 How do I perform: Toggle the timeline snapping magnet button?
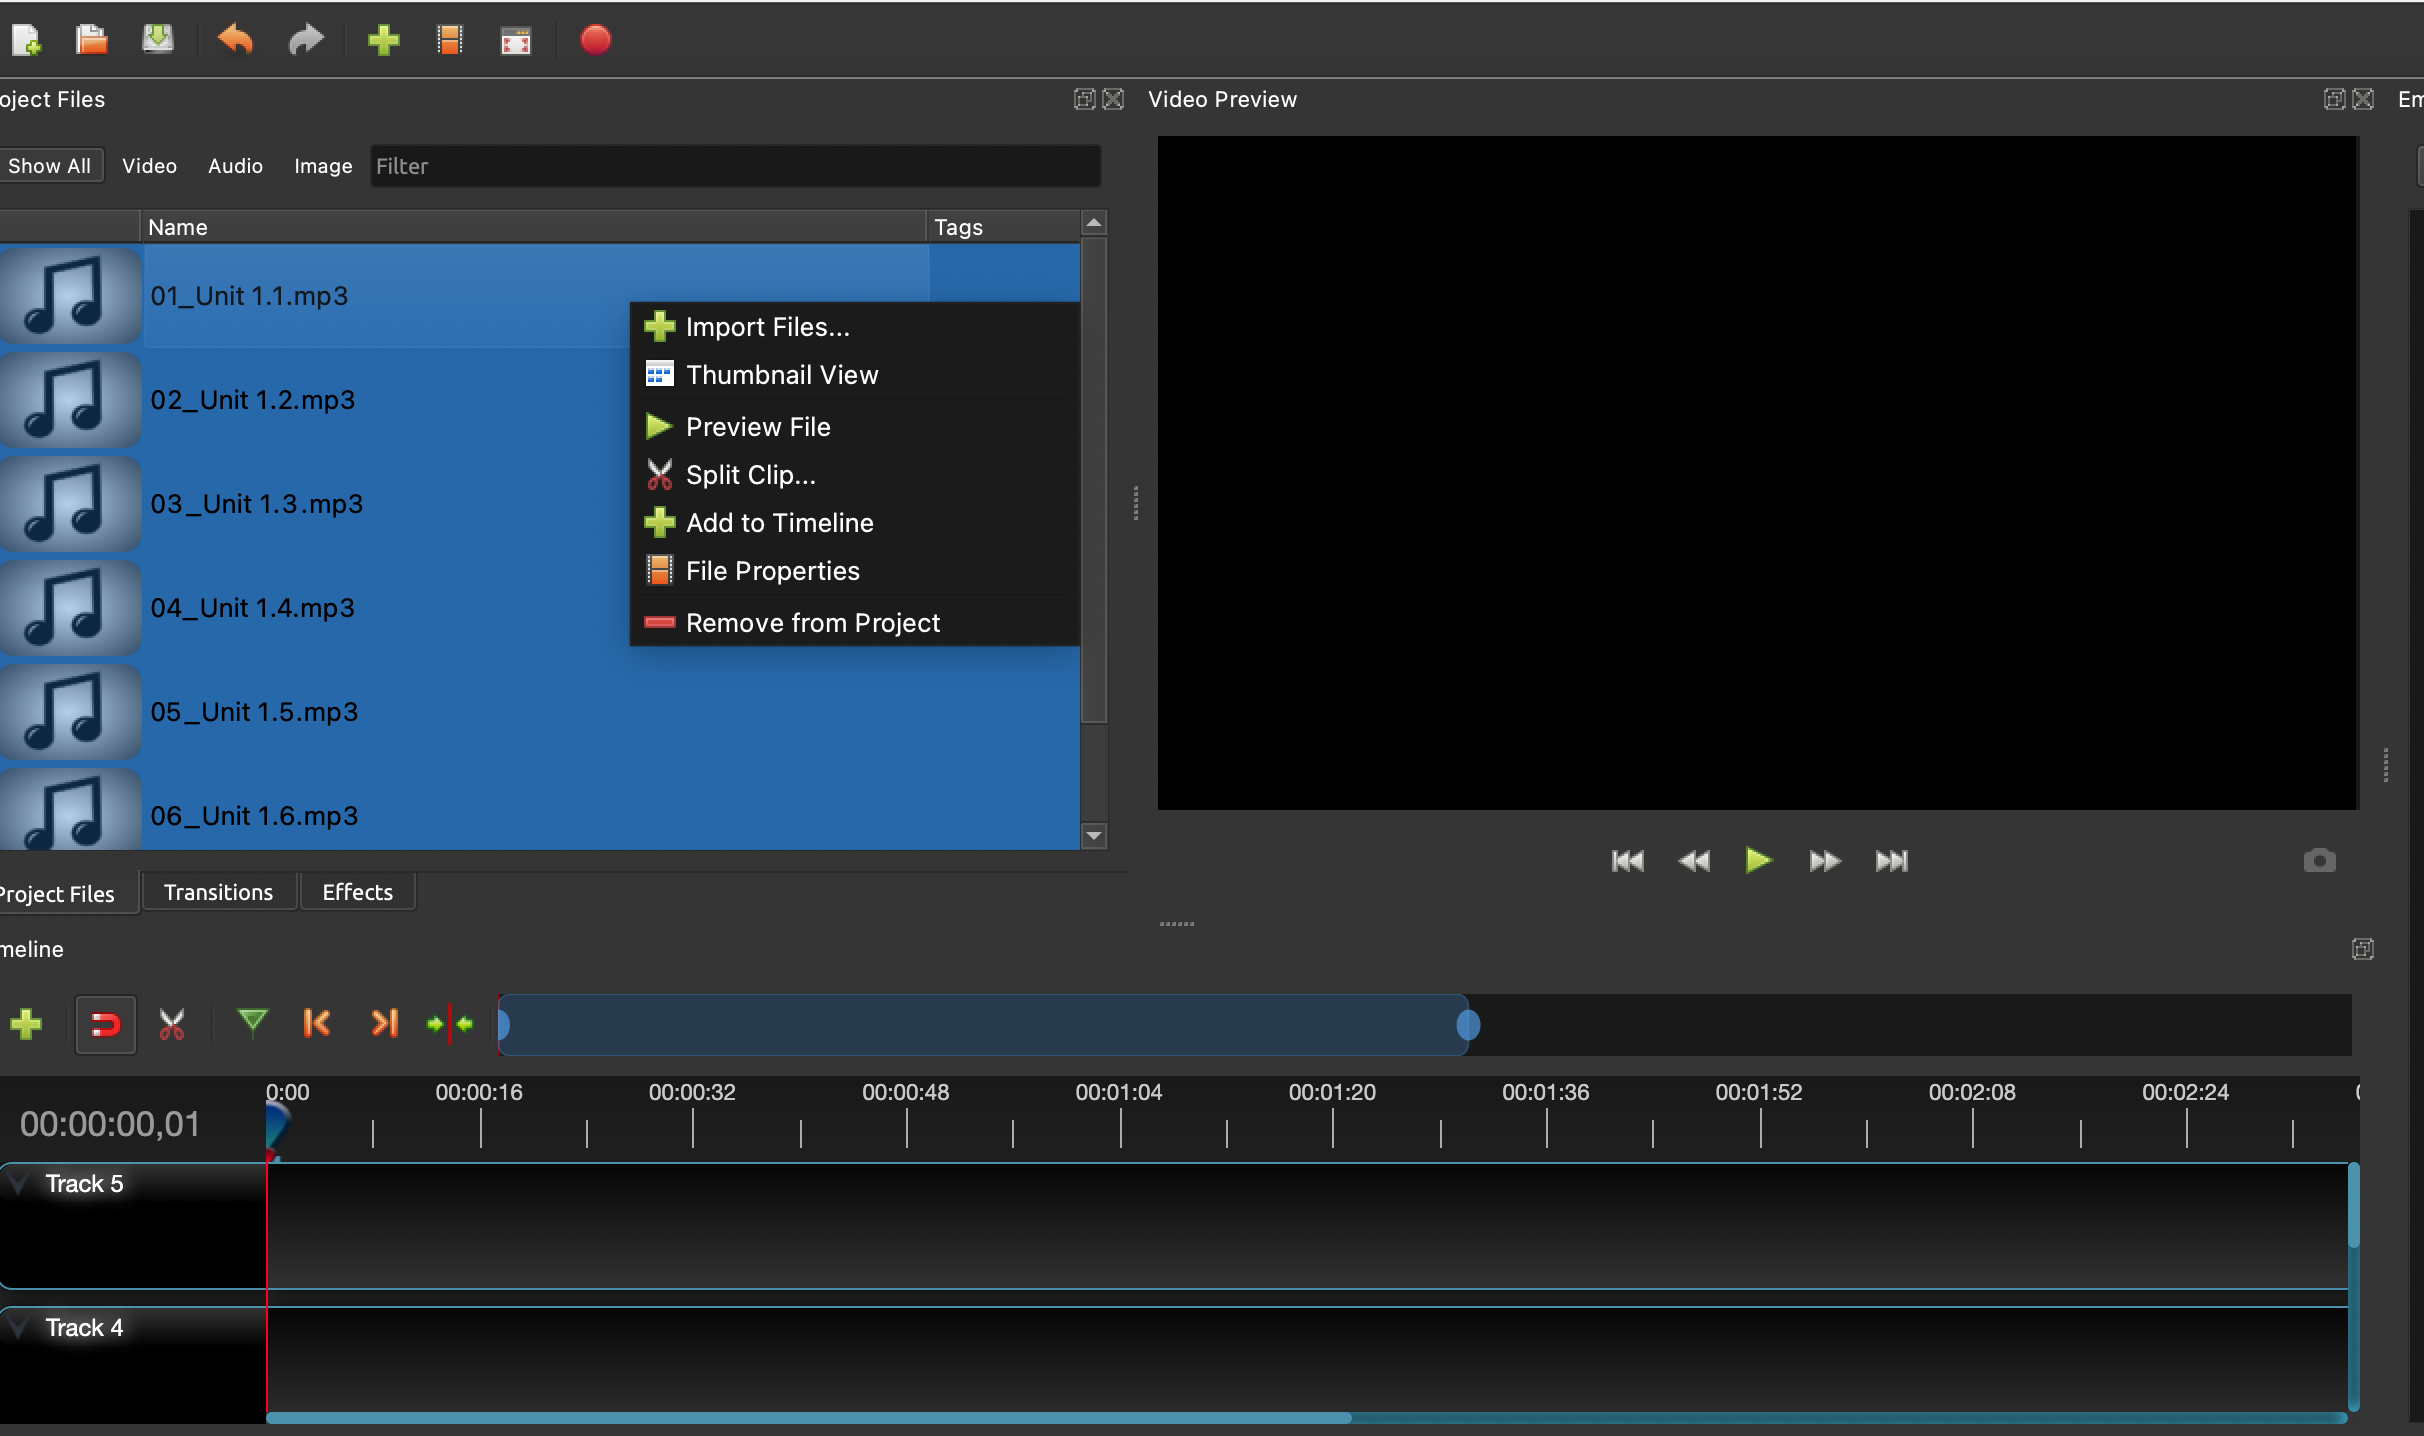(x=105, y=1024)
